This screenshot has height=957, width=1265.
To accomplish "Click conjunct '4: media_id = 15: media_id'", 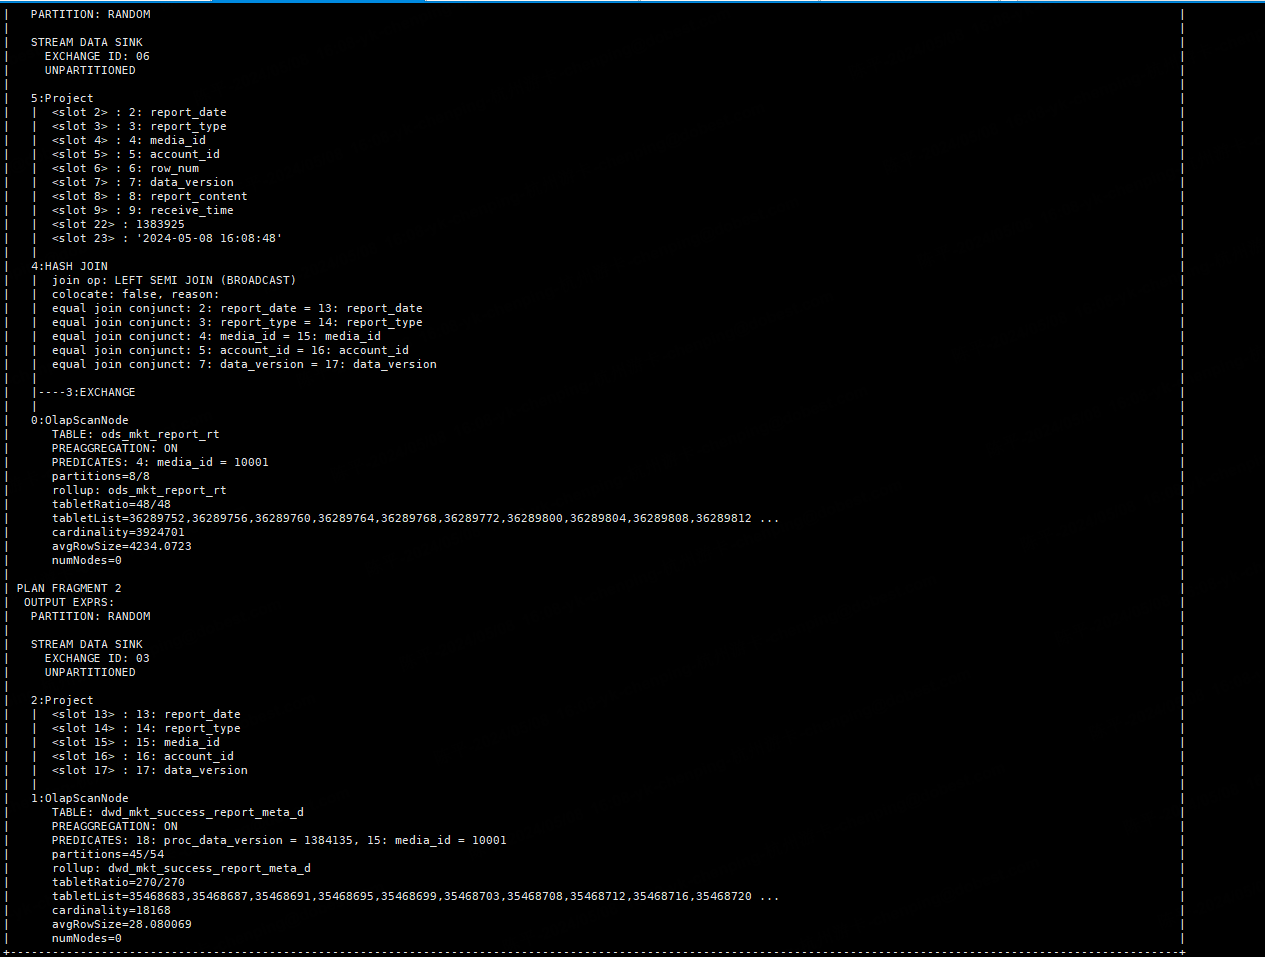I will 290,336.
